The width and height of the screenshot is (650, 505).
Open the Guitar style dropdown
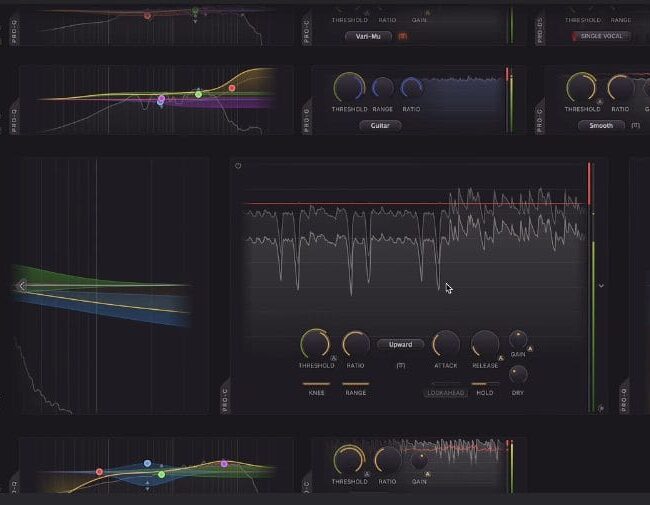point(380,126)
